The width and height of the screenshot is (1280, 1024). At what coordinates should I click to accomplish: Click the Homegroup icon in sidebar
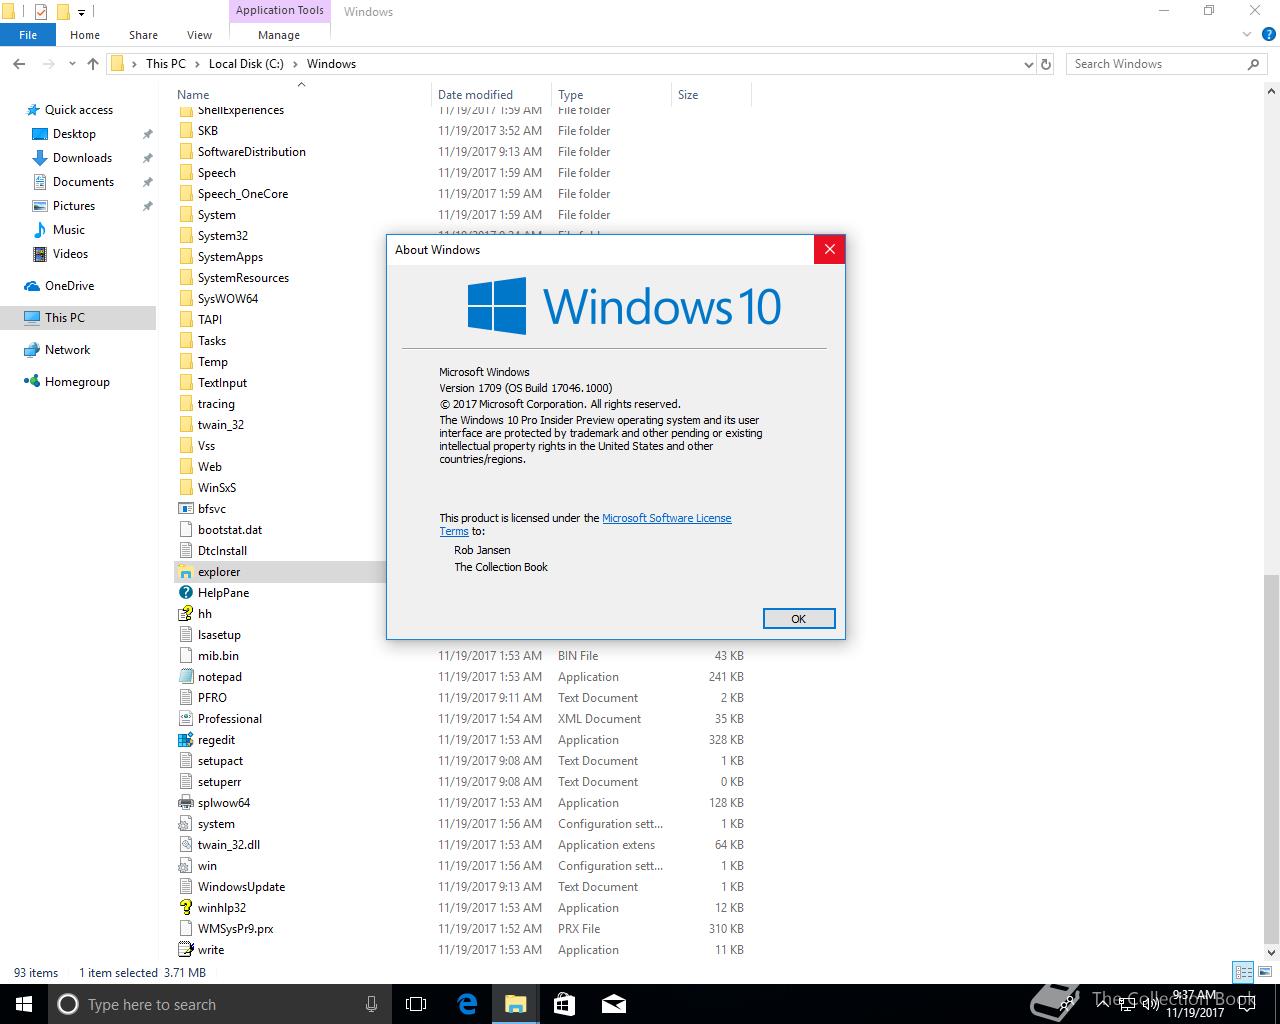tap(32, 382)
